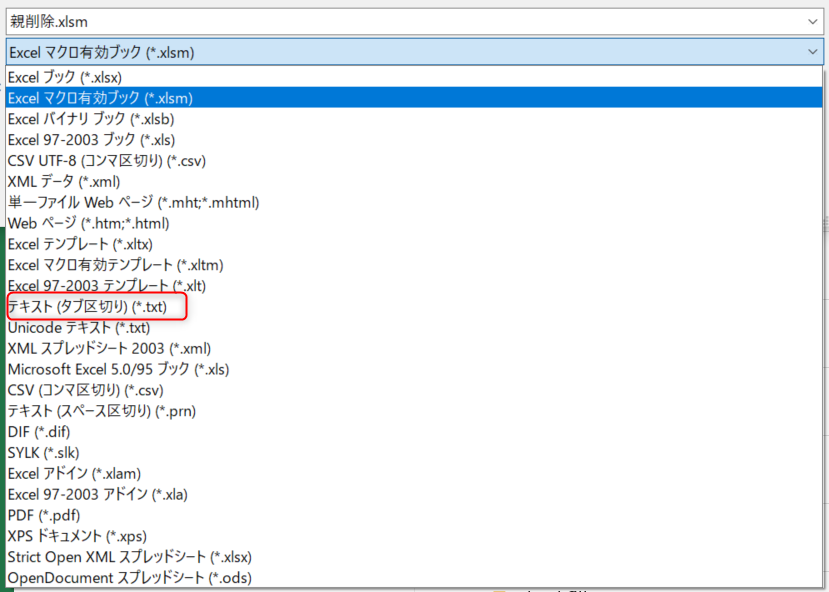Pick 'Excel 97-2003 テンプレート (*.xlt)'
Viewport: 829px width, 592px height.
click(x=414, y=286)
